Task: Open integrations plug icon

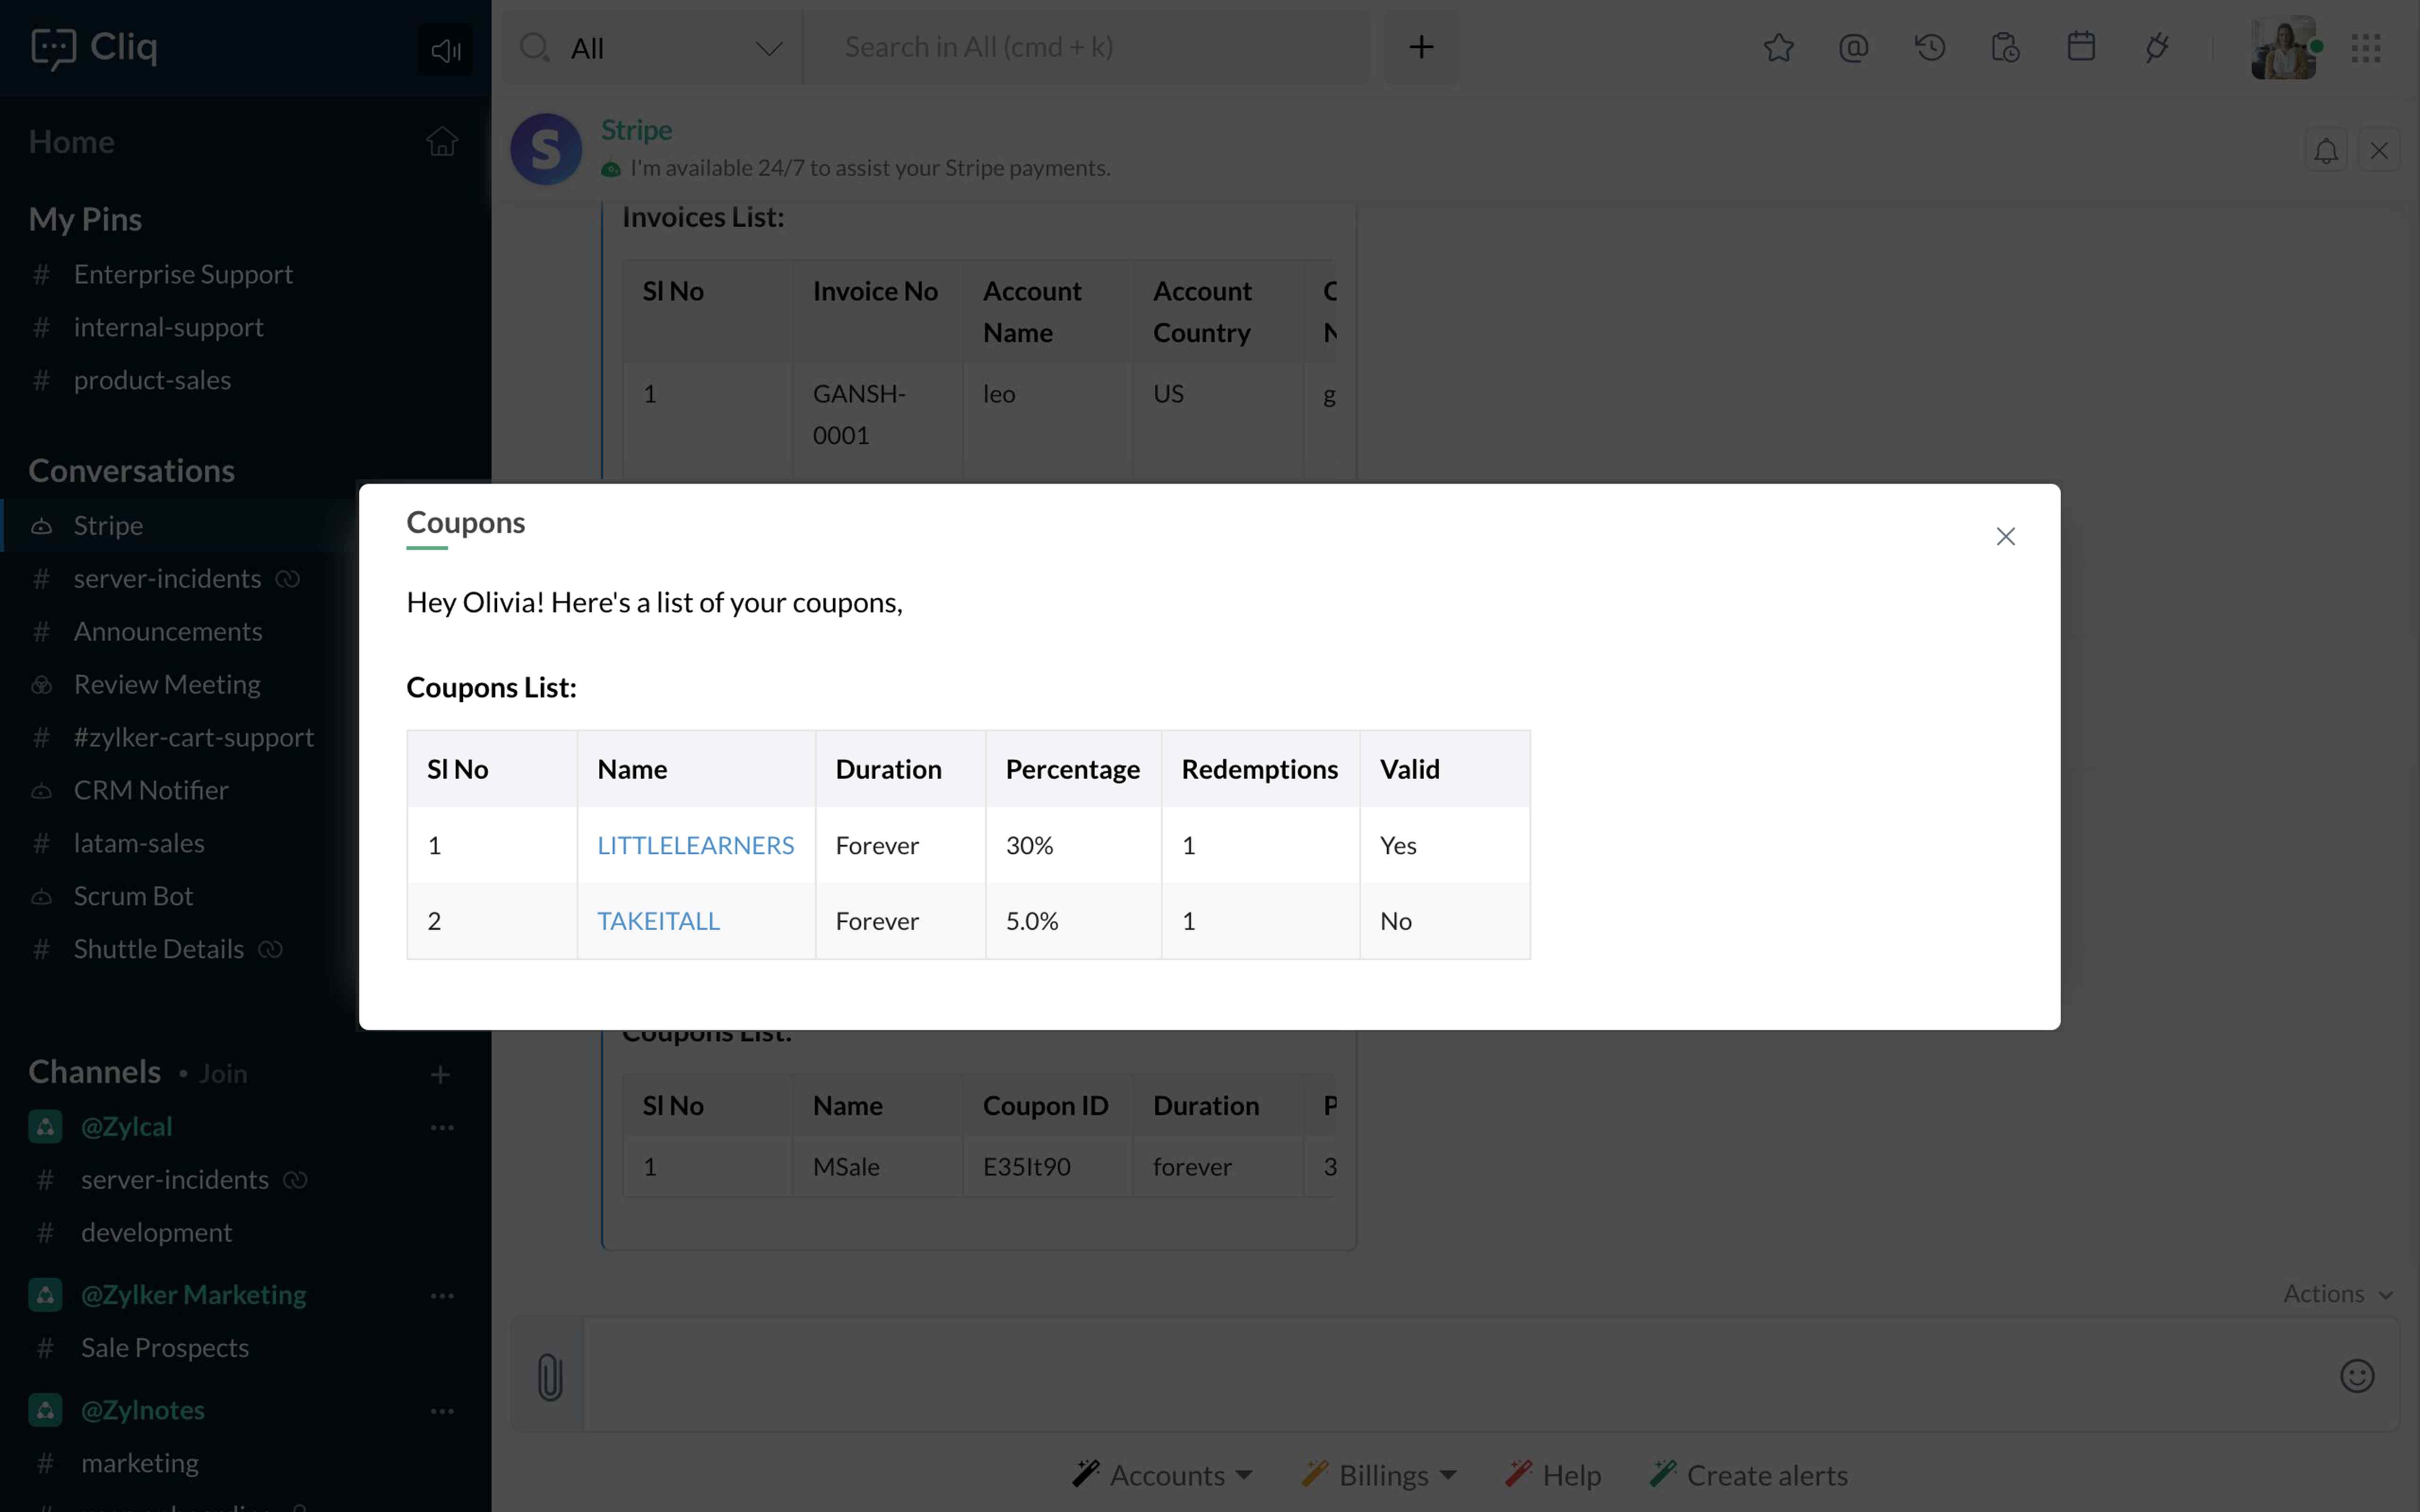Action: [2157, 47]
